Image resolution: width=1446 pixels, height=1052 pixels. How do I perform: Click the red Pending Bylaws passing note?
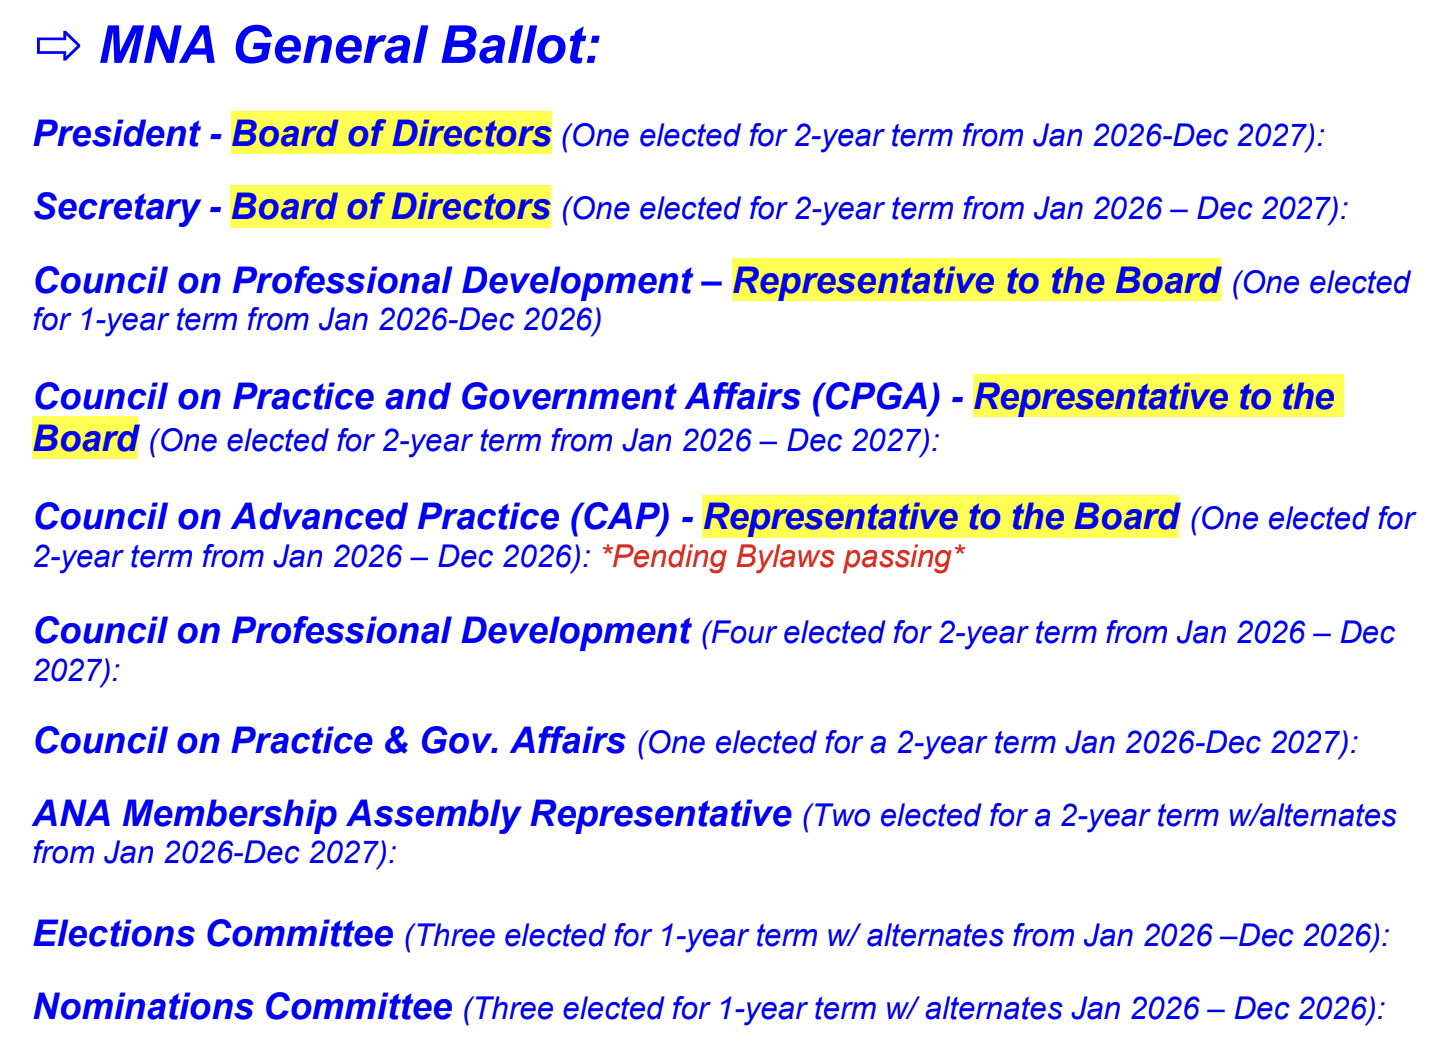pos(783,557)
